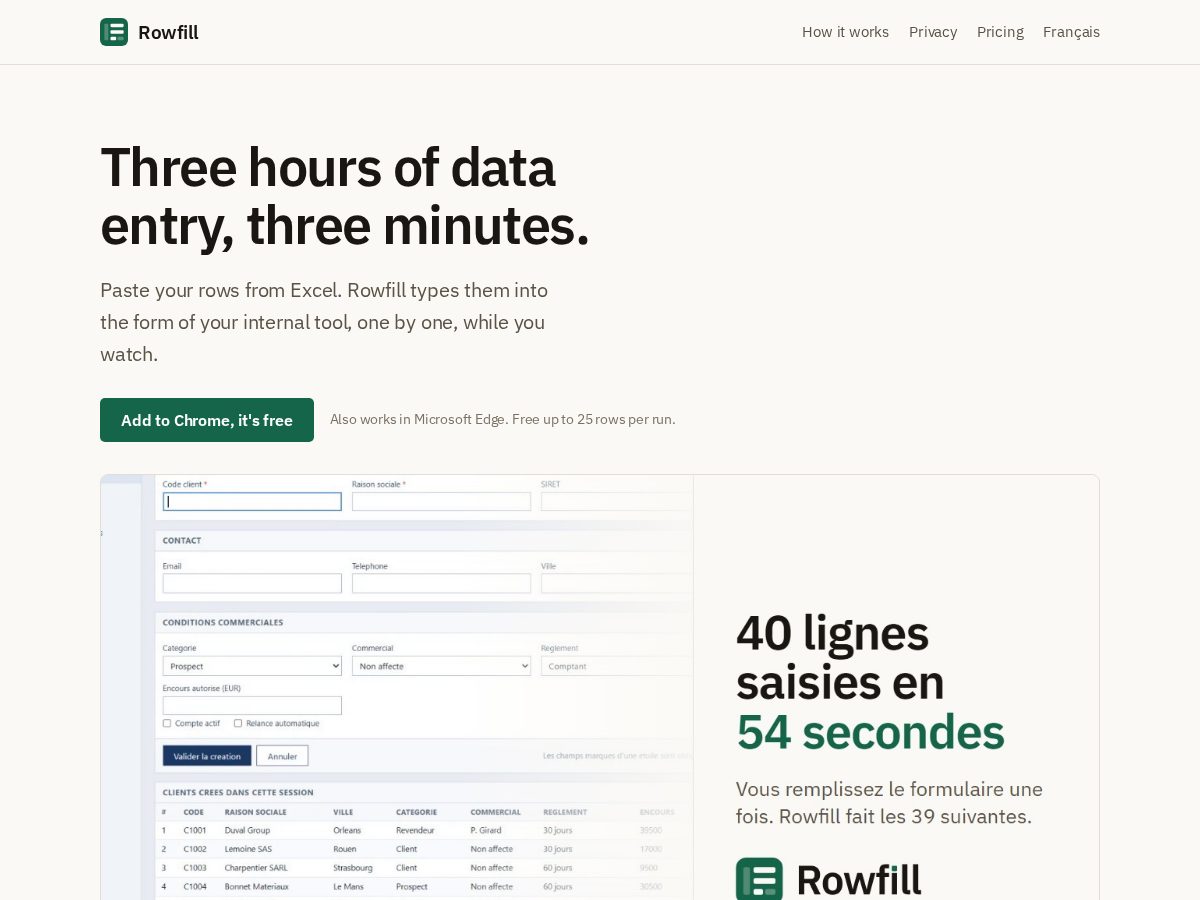Tick the Relance automatique checkbox
The image size is (1200, 900).
pyautogui.click(x=238, y=723)
